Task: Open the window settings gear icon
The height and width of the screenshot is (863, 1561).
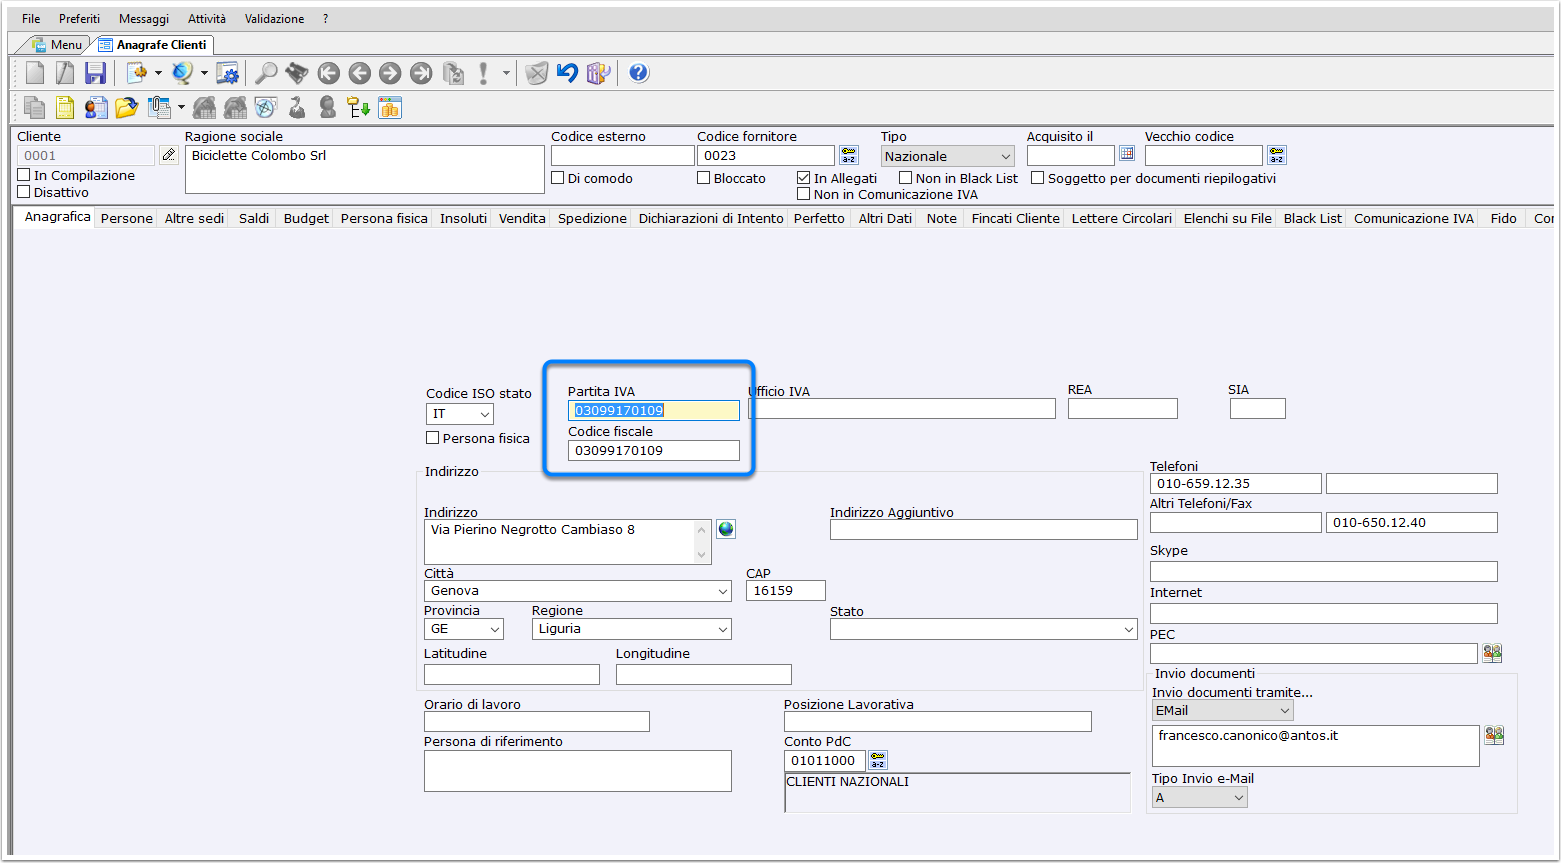Action: (228, 73)
